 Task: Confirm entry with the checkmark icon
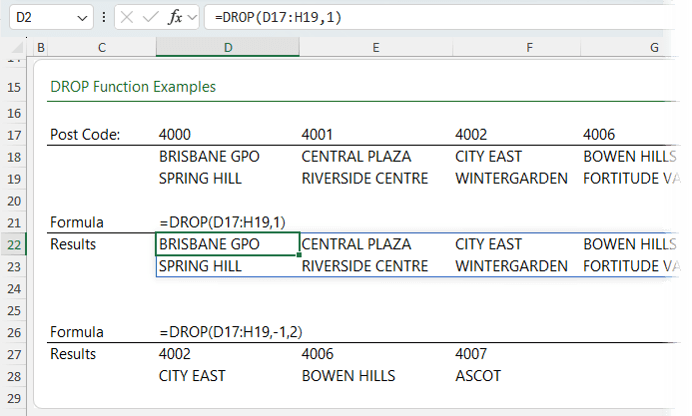(150, 18)
